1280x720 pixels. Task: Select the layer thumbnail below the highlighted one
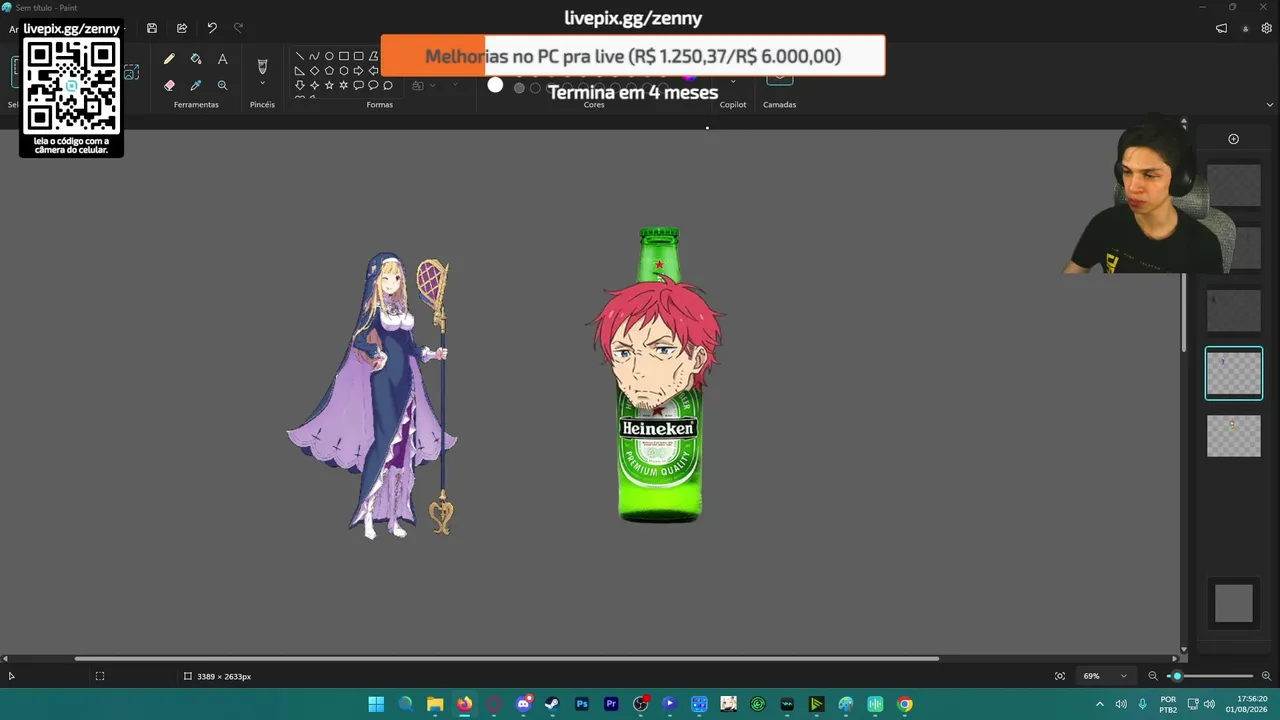click(x=1233, y=436)
